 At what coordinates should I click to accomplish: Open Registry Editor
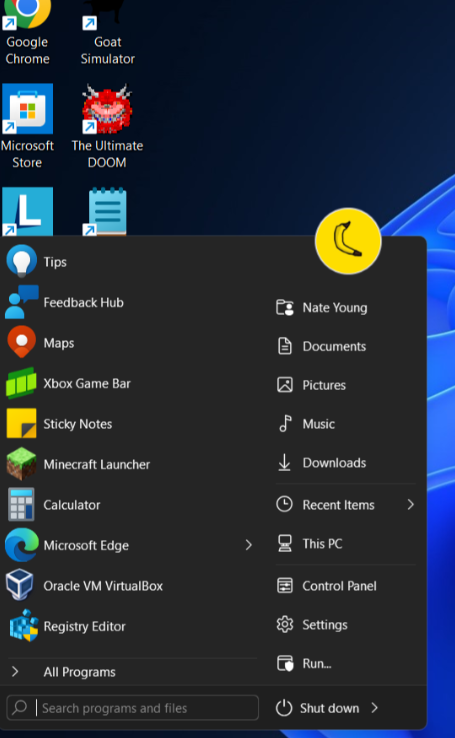pos(129,626)
